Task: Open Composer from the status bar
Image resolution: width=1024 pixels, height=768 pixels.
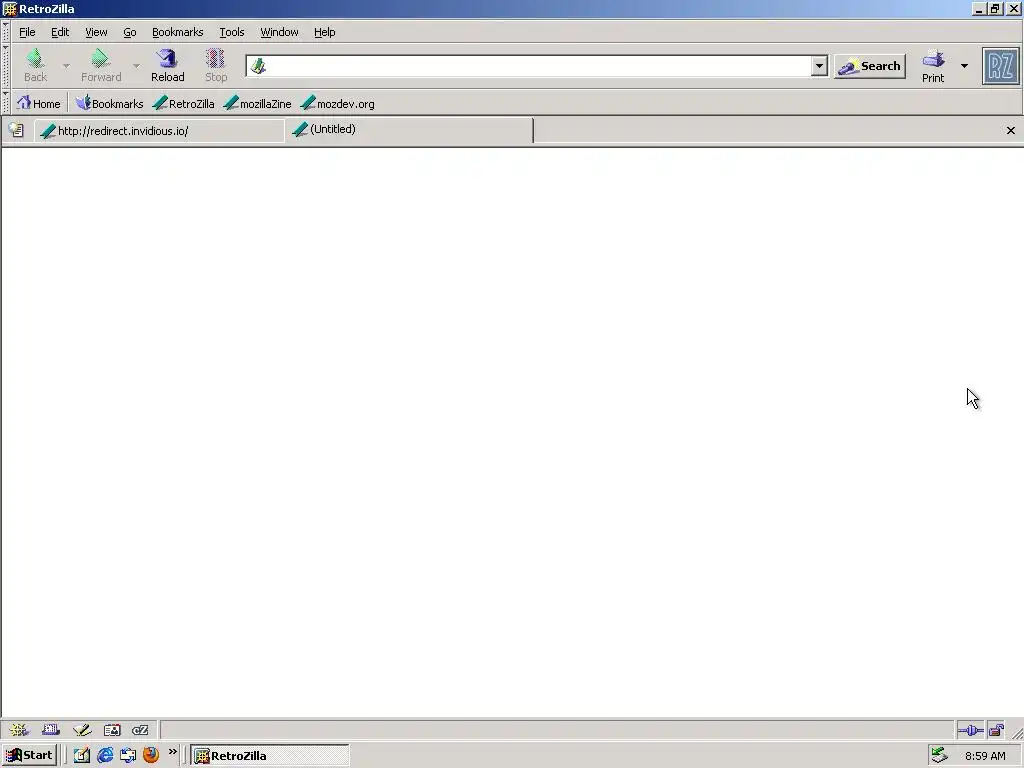Action: click(x=82, y=729)
